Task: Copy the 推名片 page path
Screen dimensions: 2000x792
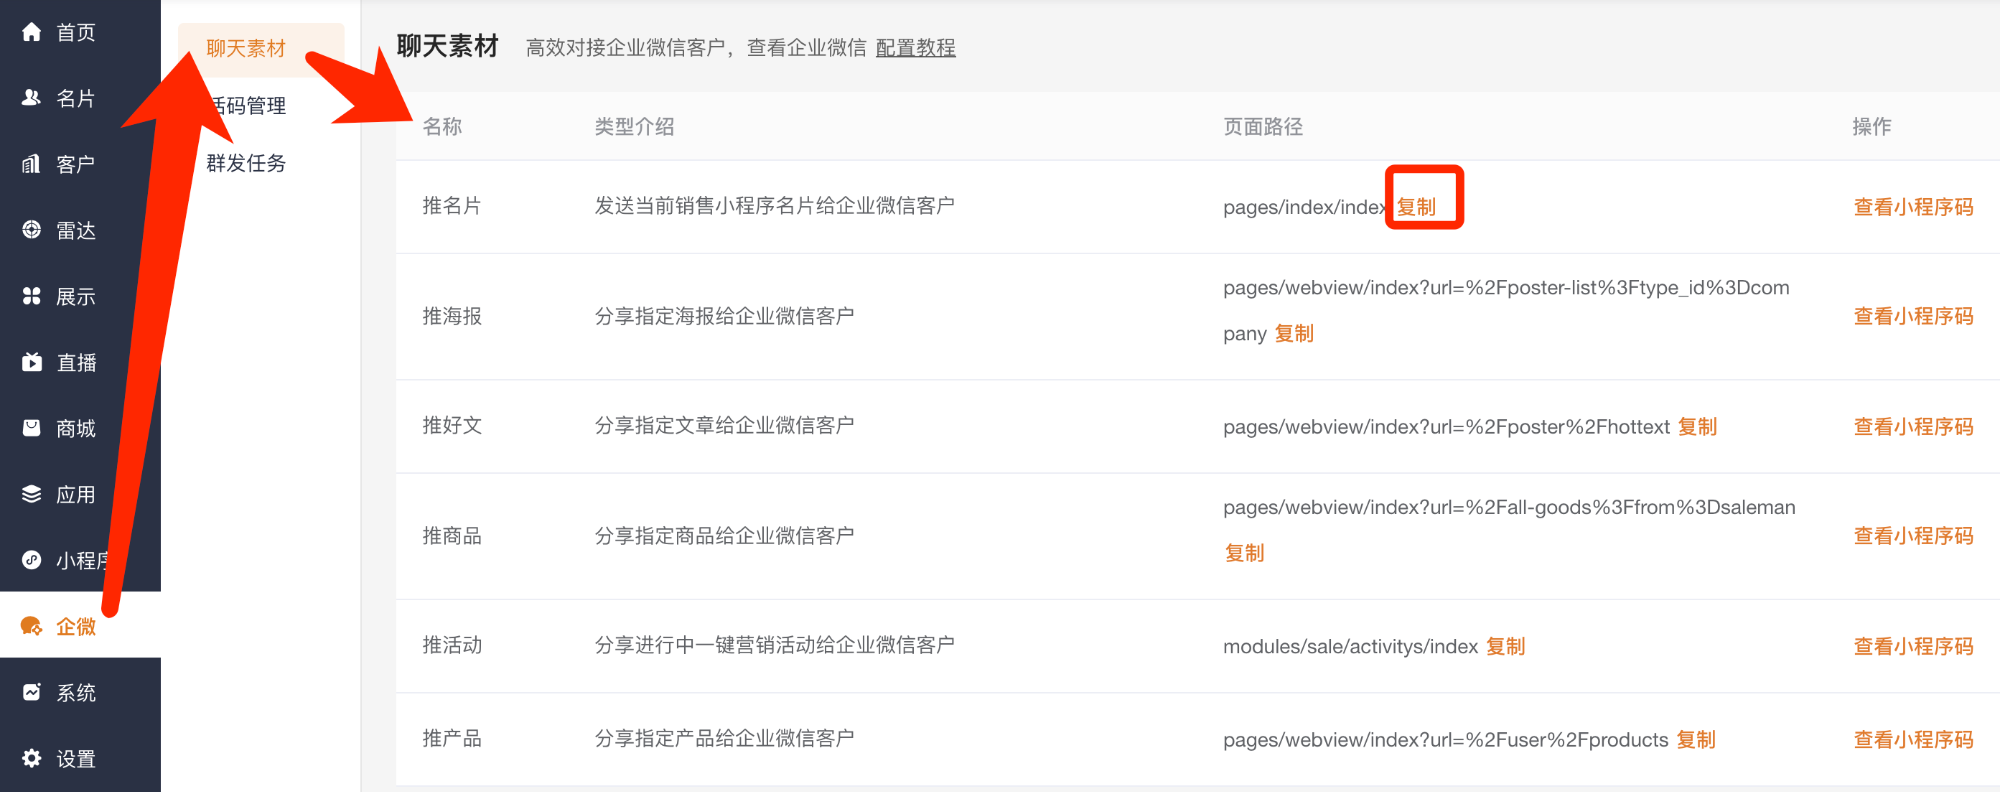Action: (1416, 207)
